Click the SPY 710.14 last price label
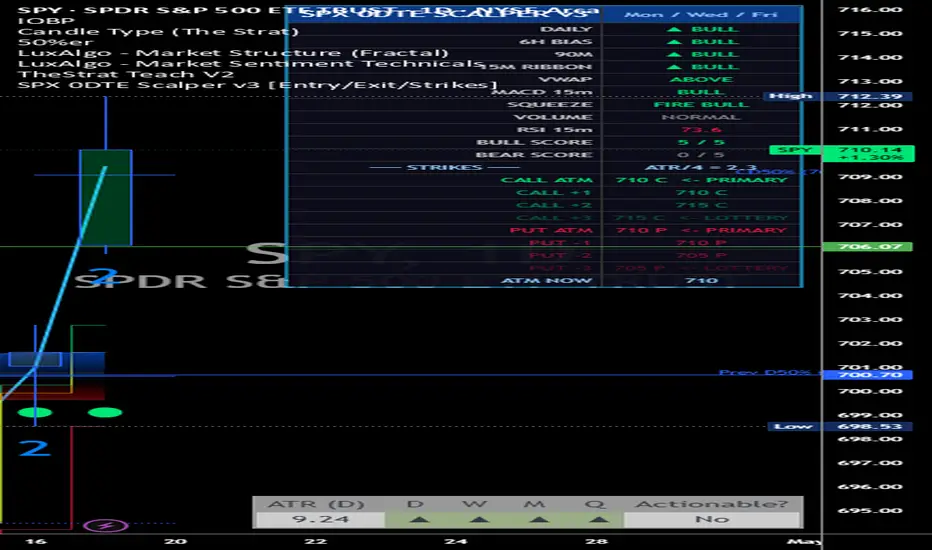The width and height of the screenshot is (932, 550). click(x=842, y=153)
